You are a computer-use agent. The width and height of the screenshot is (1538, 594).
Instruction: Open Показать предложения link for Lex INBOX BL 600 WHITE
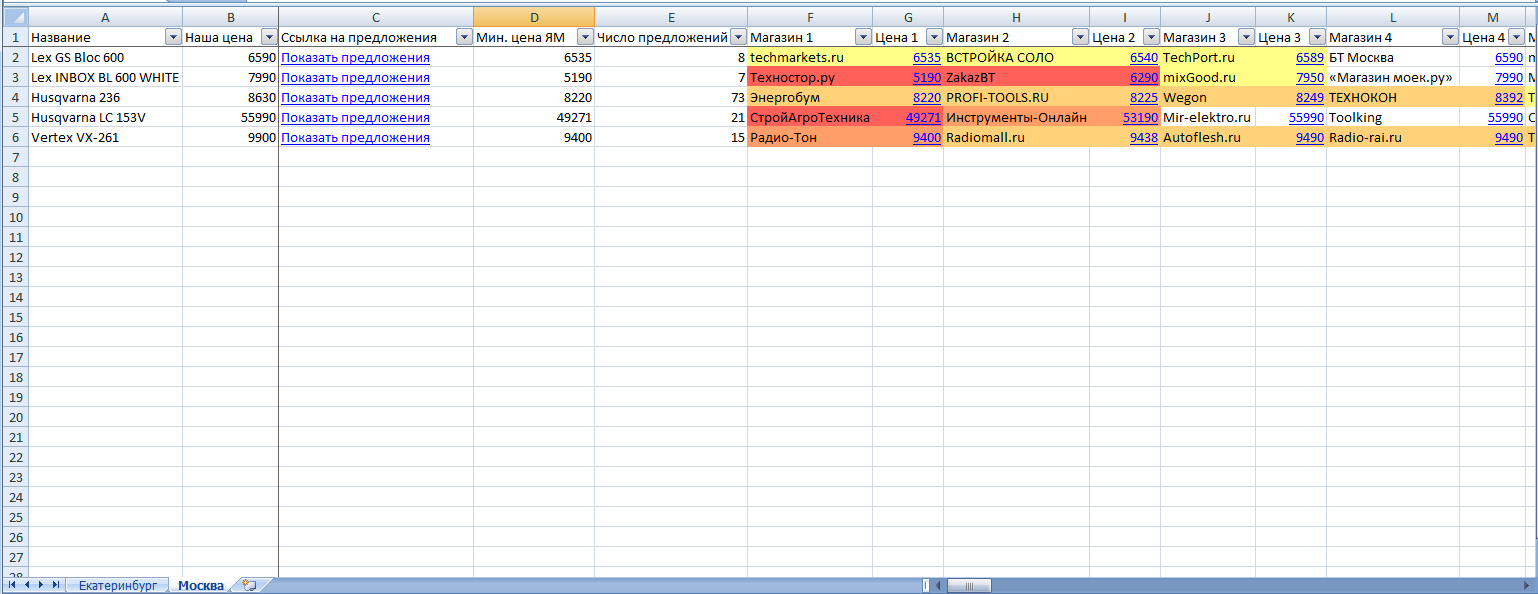point(355,77)
